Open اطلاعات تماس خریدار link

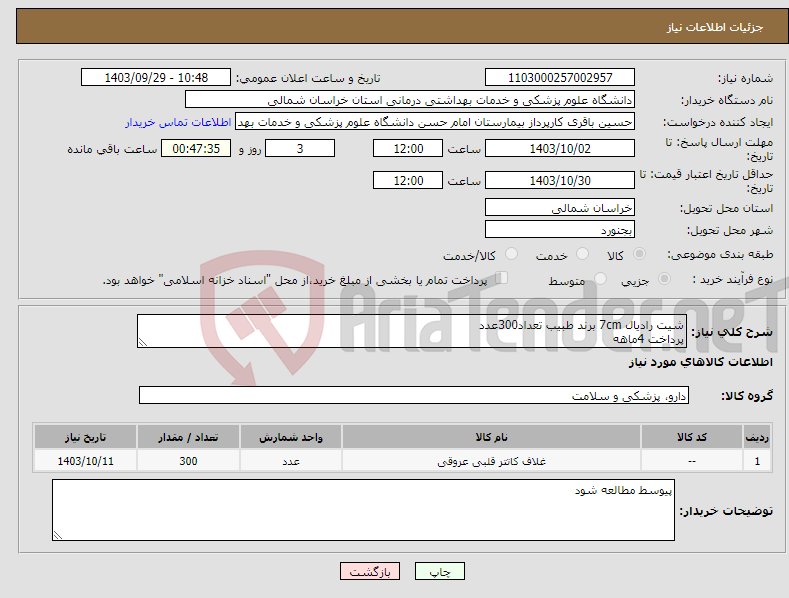(178, 122)
